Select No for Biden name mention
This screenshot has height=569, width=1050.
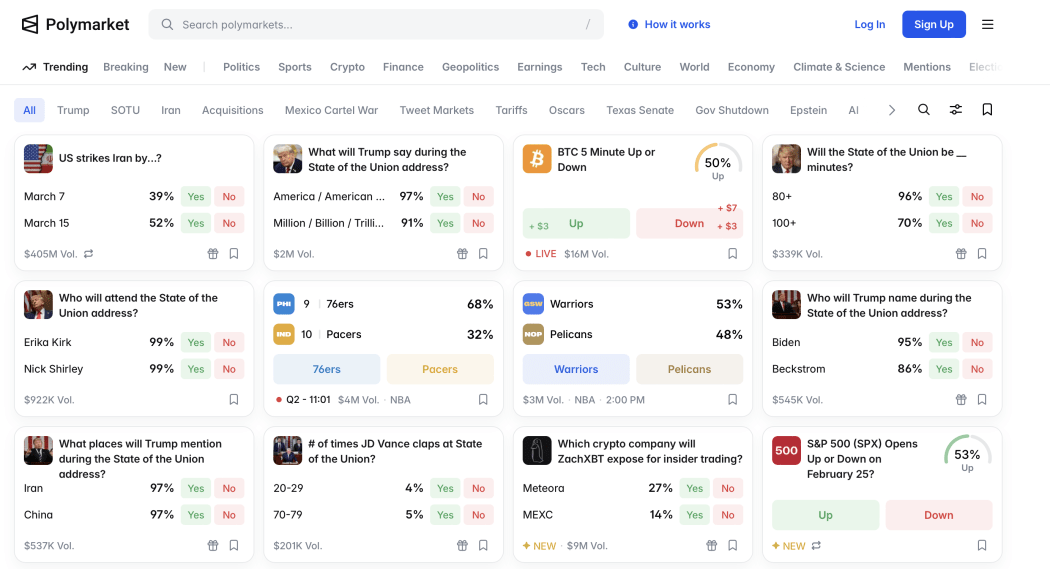976,342
